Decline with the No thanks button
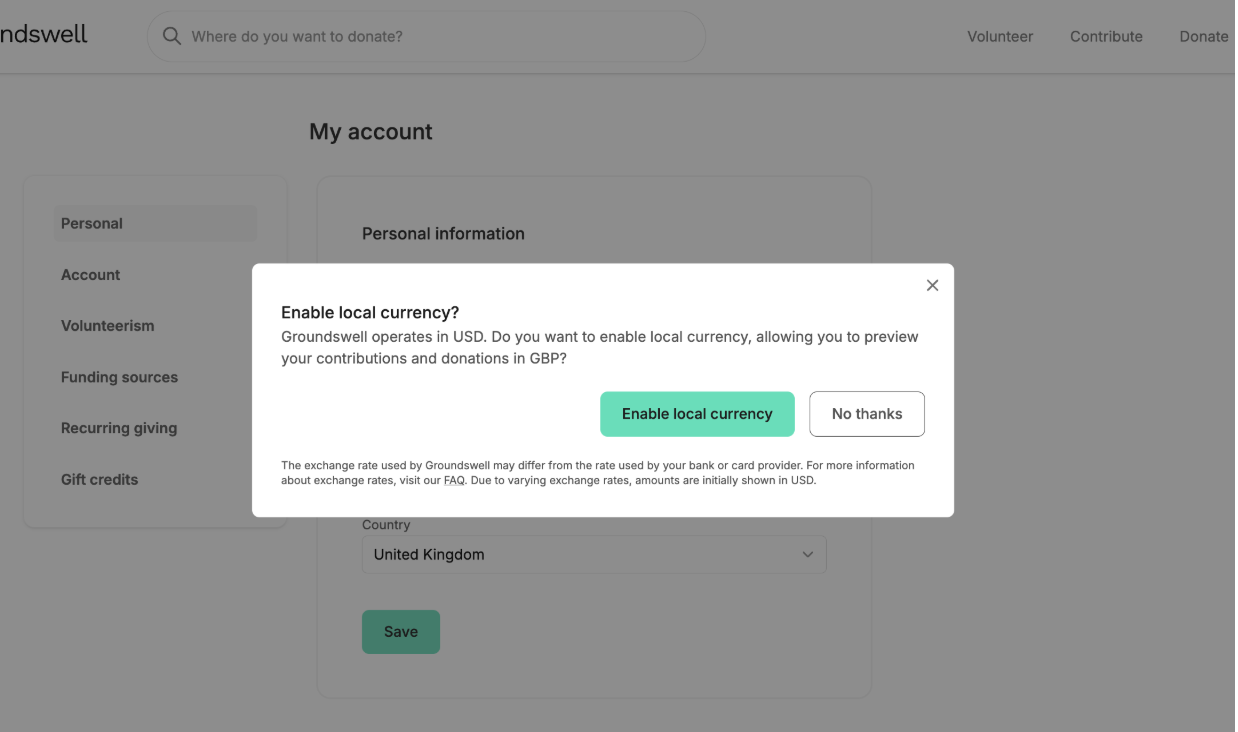This screenshot has height=732, width=1238. 867,414
